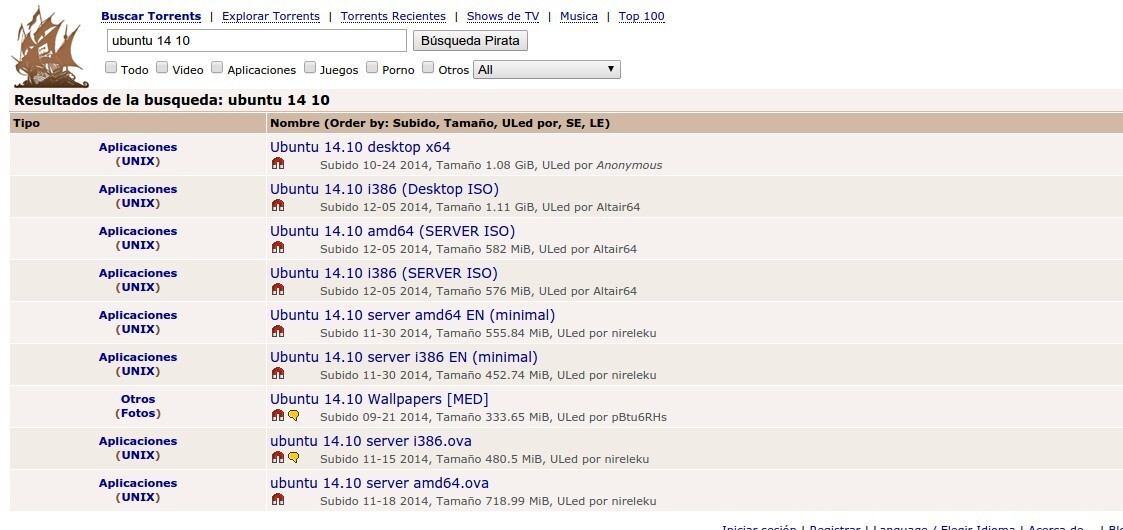Open Ubuntu 14.10 server i386 EN (minimal)

[x=404, y=357]
